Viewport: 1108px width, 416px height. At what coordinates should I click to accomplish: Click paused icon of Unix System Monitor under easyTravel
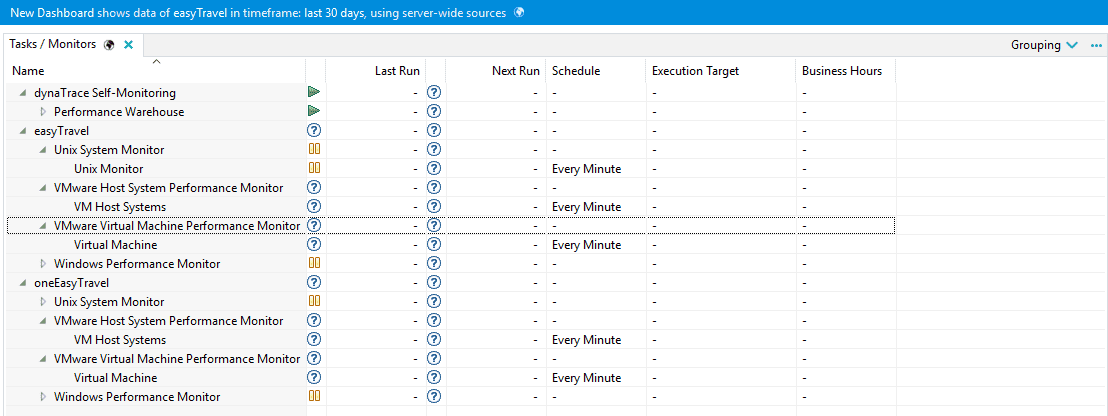point(314,149)
